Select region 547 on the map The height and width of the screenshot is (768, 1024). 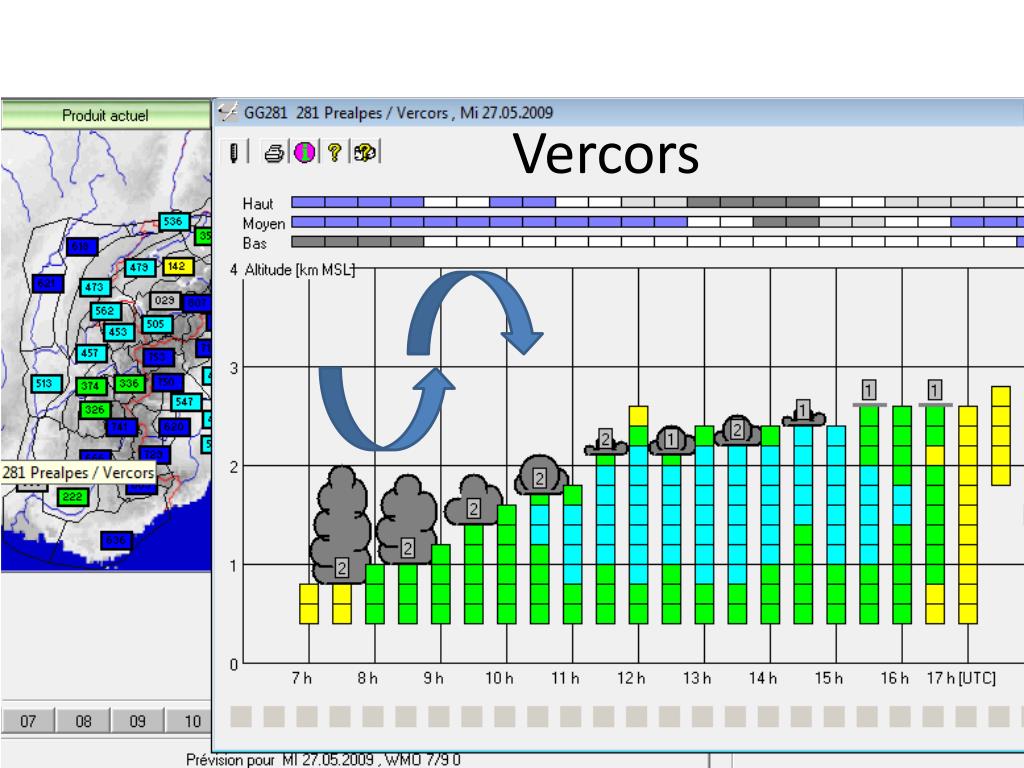tap(185, 402)
